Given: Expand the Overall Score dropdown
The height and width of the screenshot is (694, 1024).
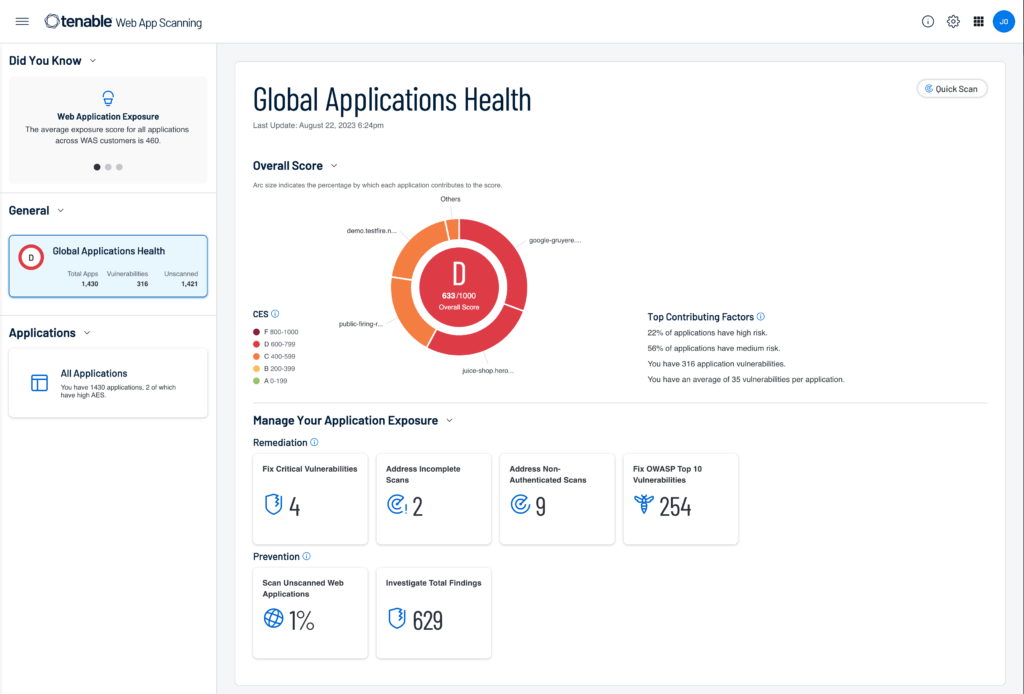Looking at the screenshot, I should pyautogui.click(x=334, y=166).
